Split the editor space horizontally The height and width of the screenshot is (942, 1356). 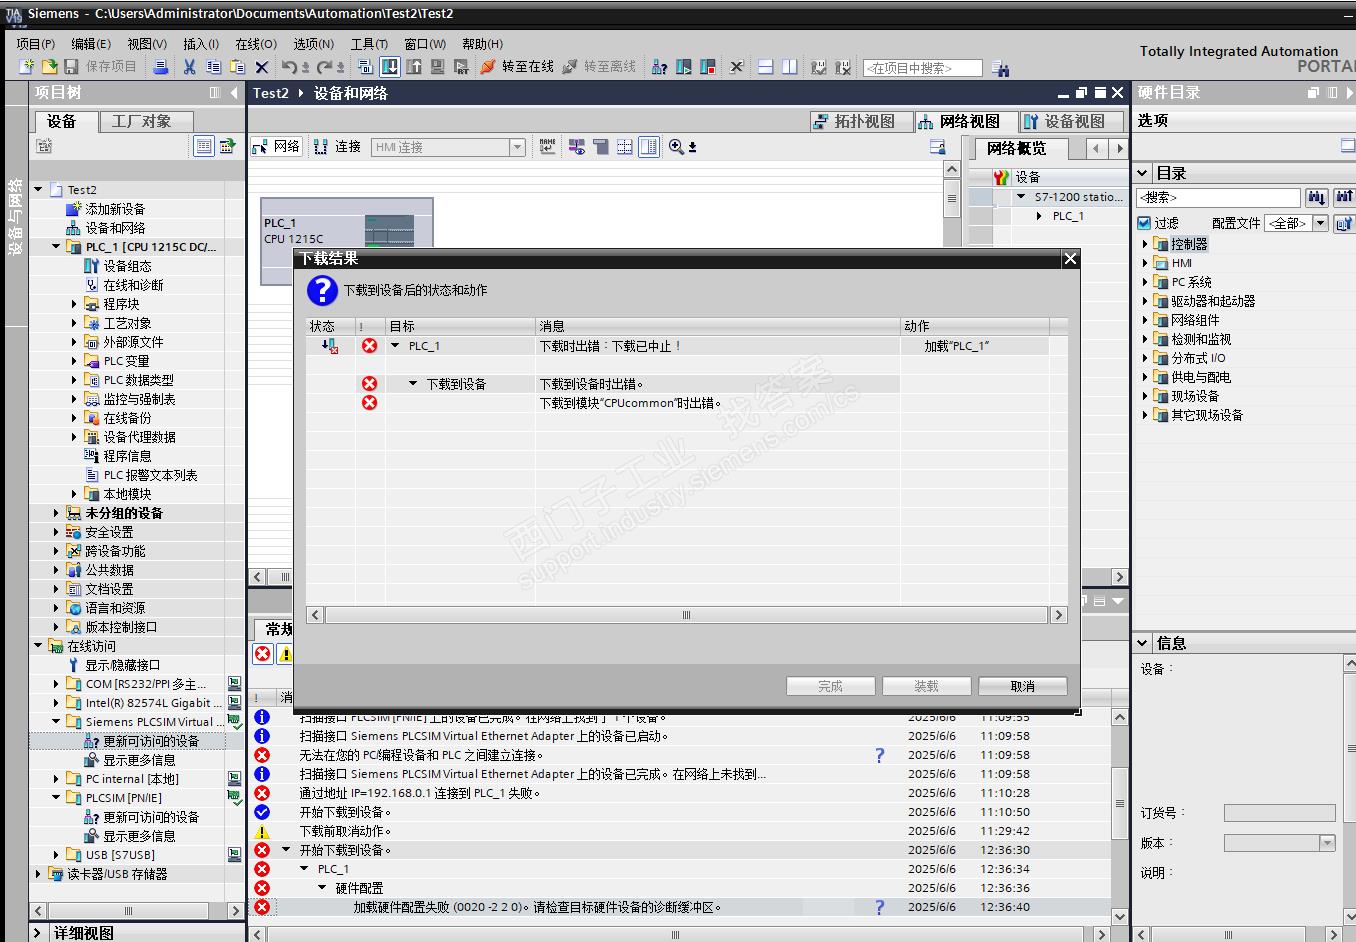[x=766, y=67]
